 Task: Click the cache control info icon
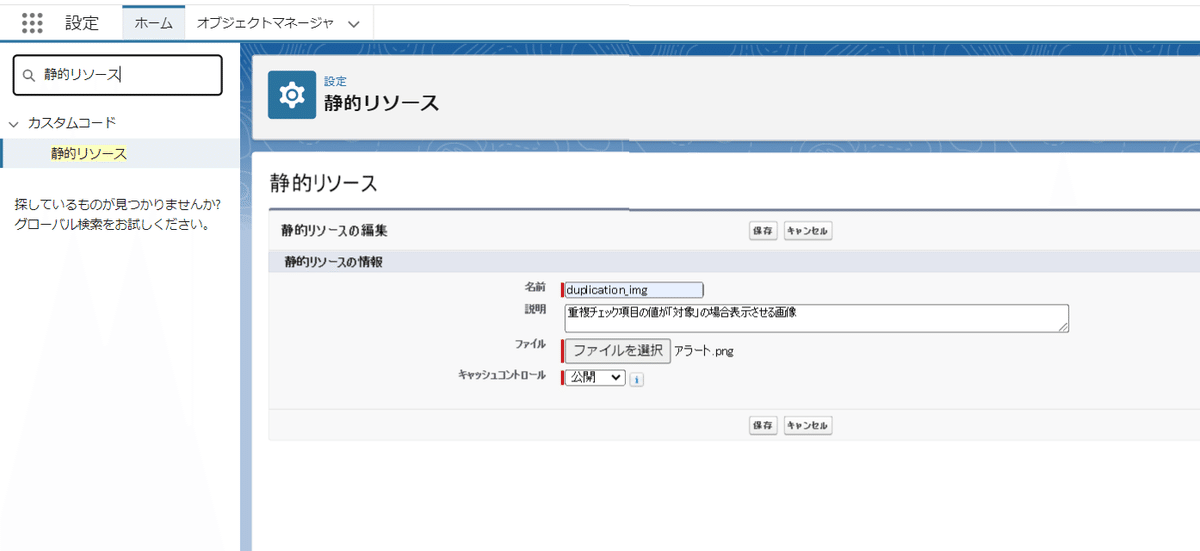pos(637,379)
